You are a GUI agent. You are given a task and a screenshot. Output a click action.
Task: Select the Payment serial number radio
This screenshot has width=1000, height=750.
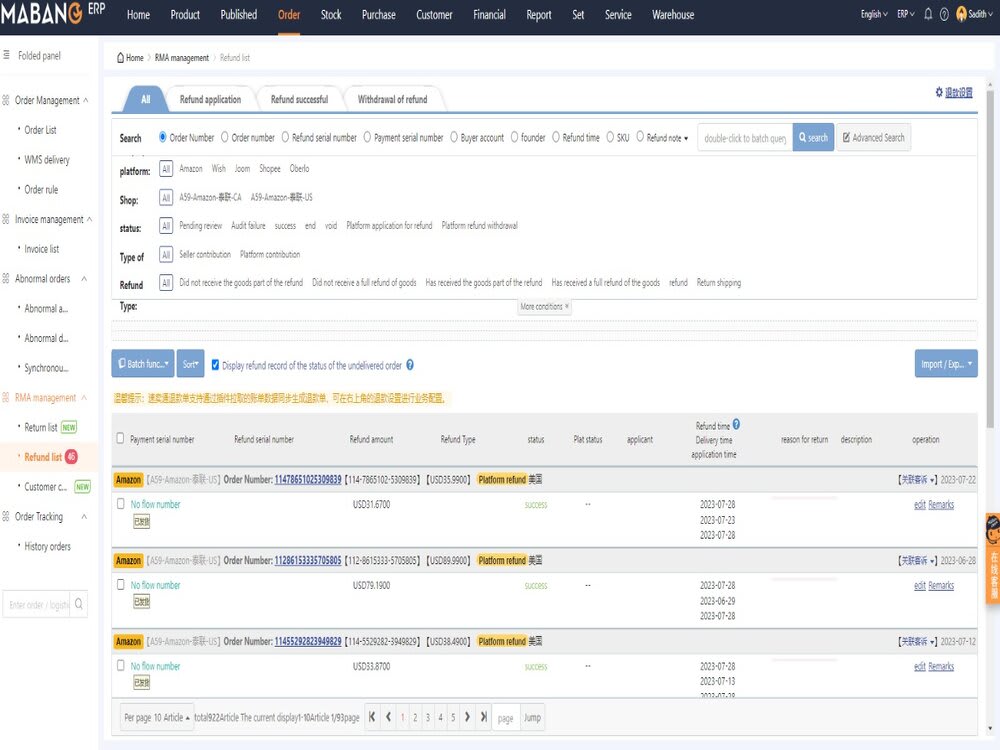(x=367, y=136)
